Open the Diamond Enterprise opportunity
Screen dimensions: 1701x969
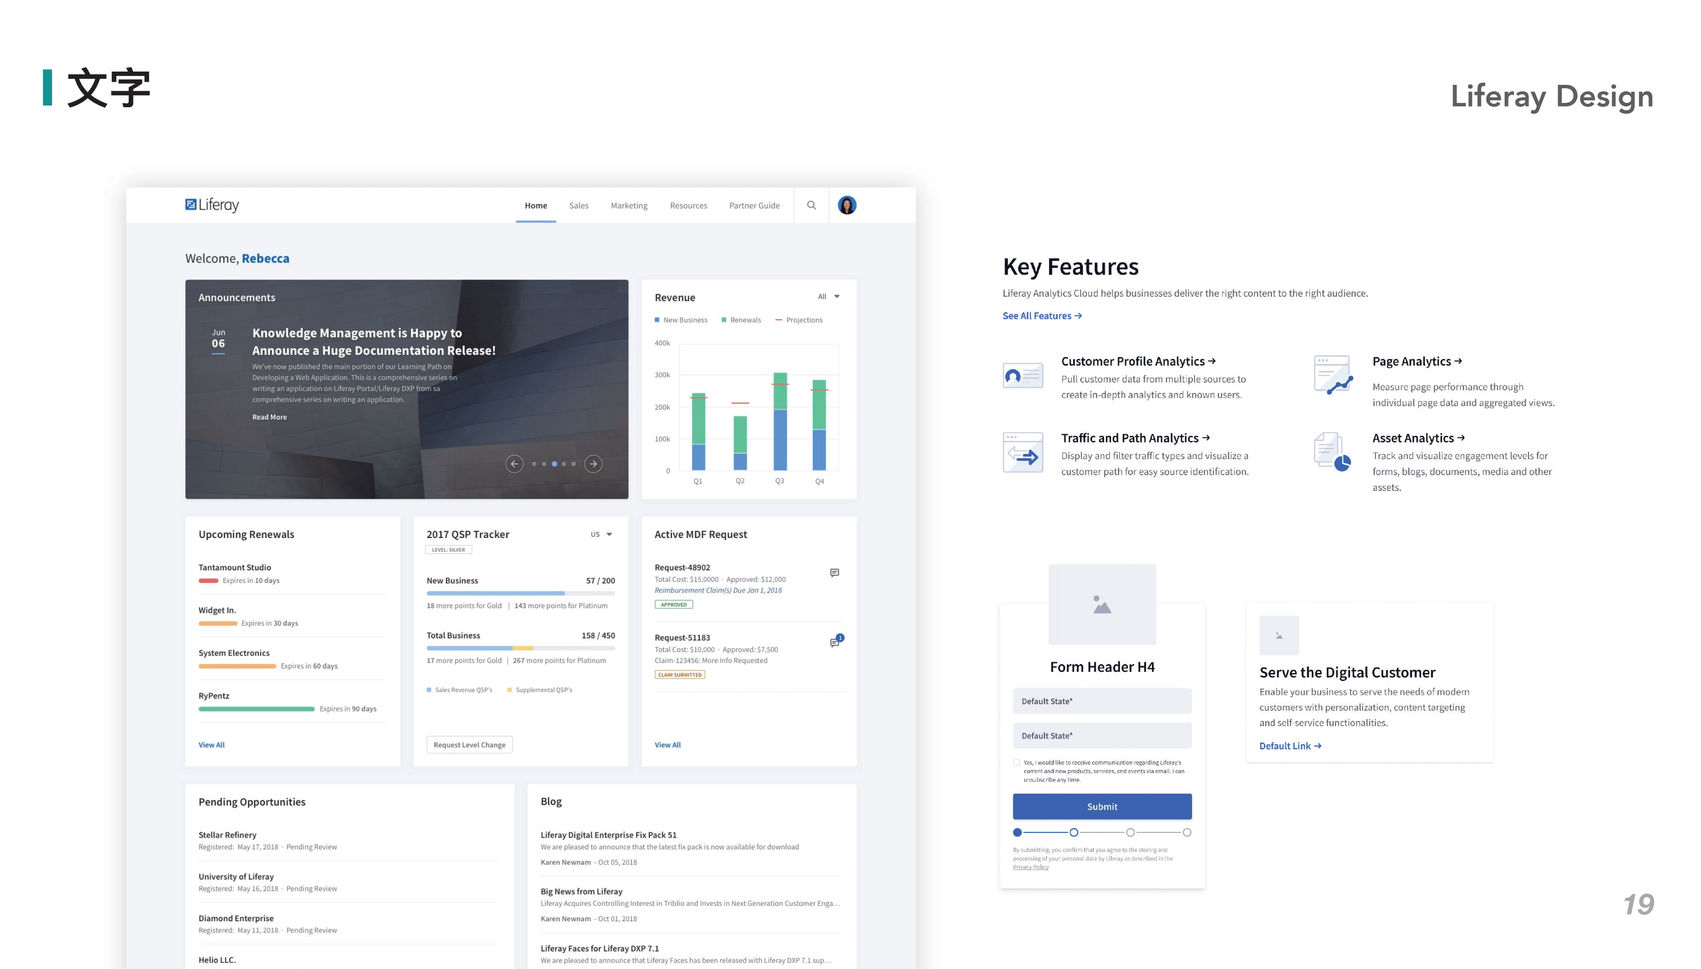(x=236, y=918)
